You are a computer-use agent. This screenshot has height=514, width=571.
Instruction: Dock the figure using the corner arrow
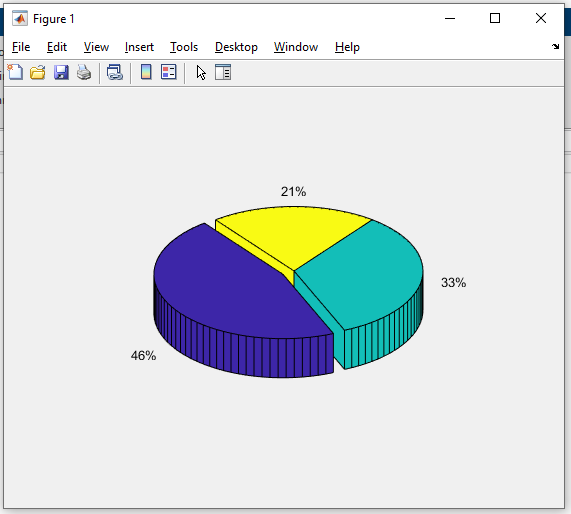[x=555, y=46]
